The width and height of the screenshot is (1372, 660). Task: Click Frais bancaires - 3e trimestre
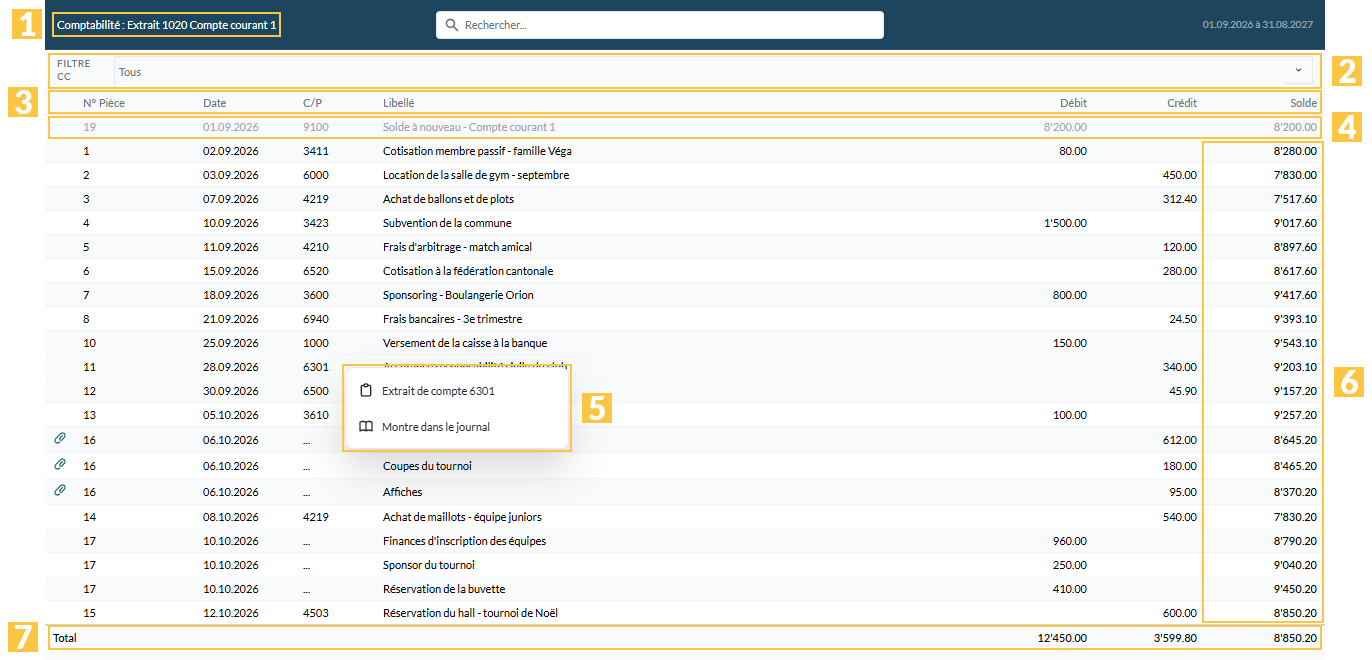[452, 319]
